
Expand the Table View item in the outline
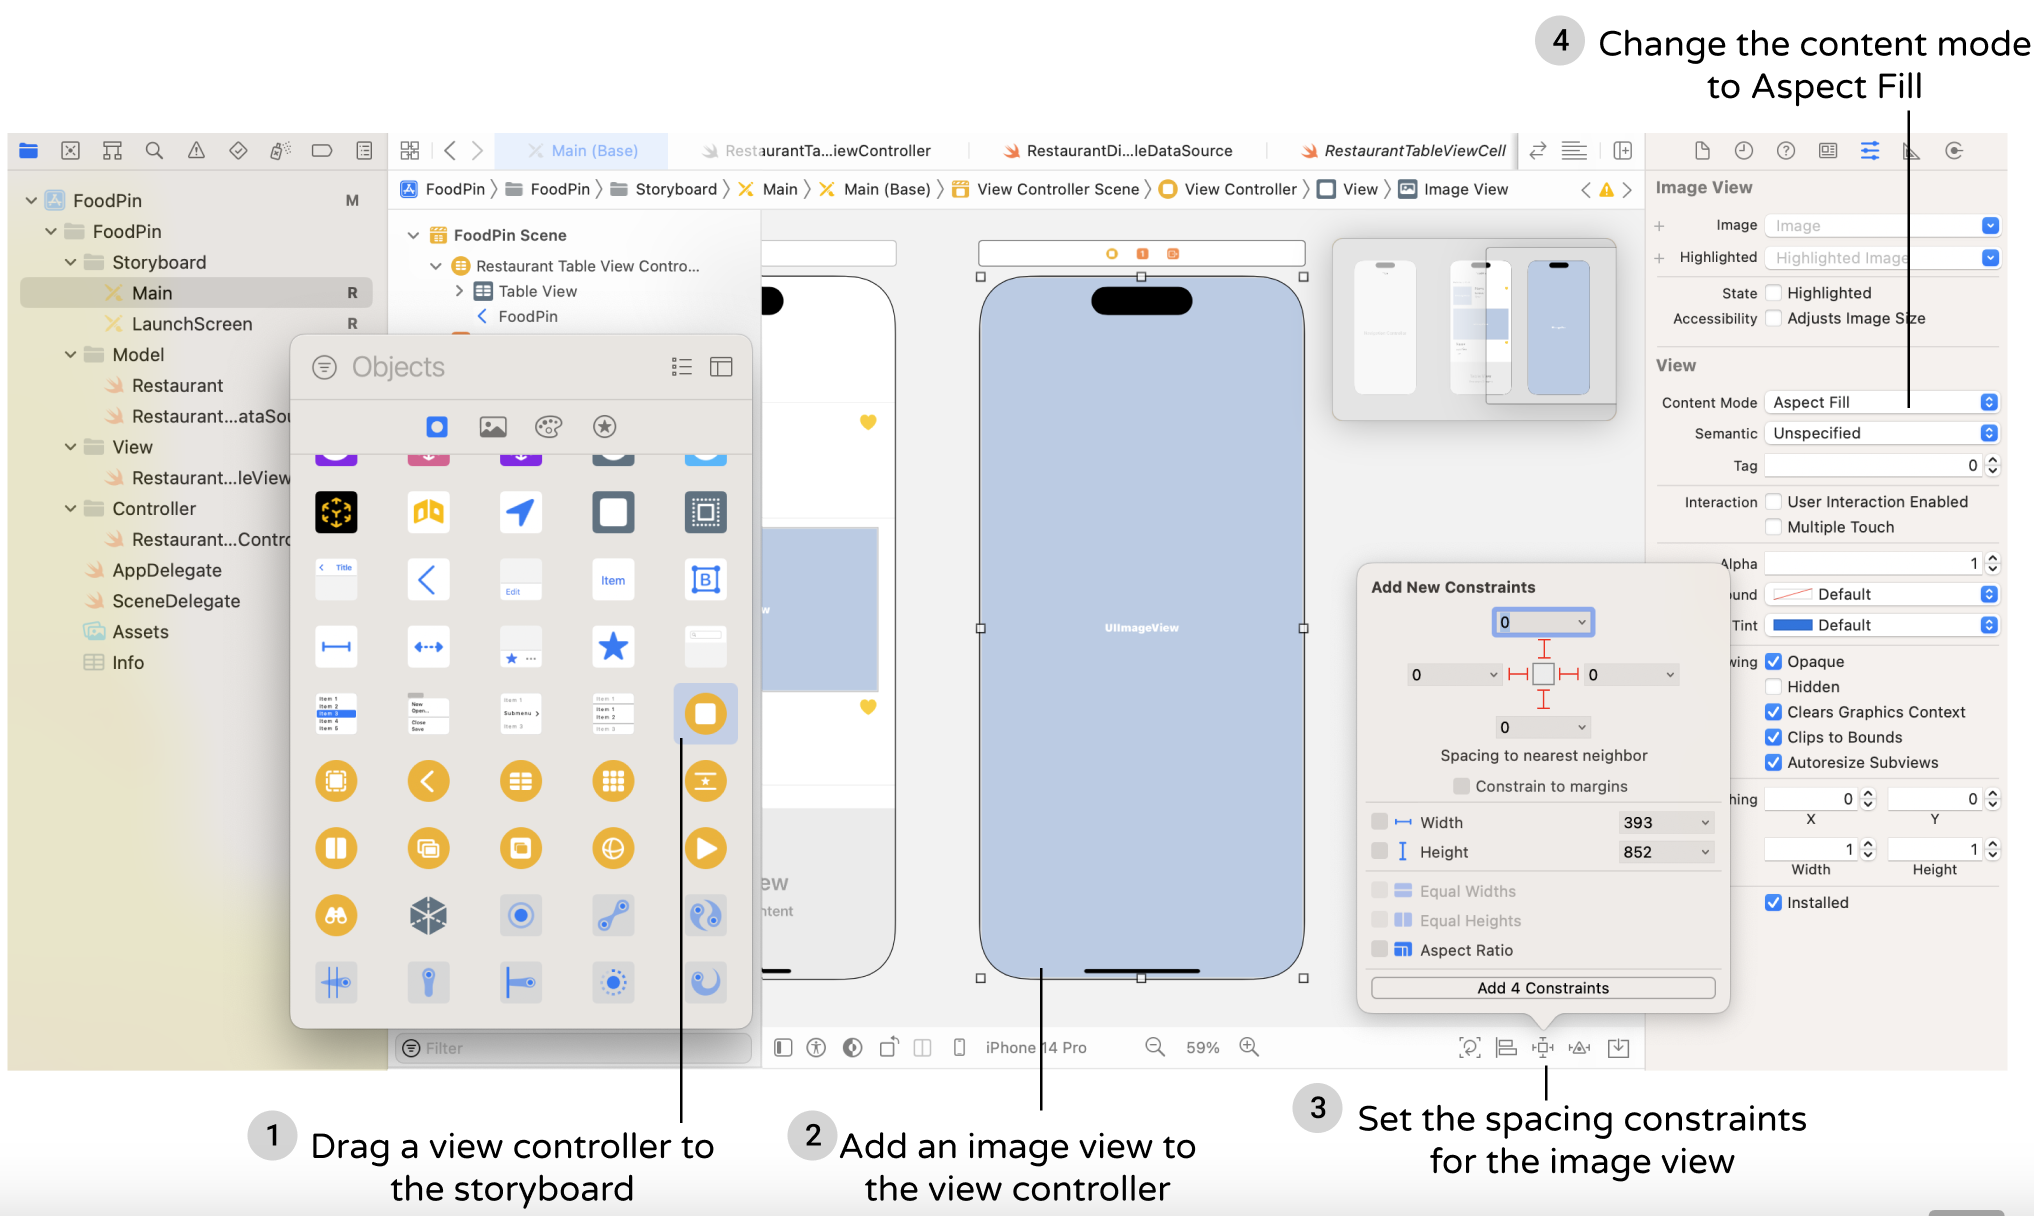click(459, 291)
